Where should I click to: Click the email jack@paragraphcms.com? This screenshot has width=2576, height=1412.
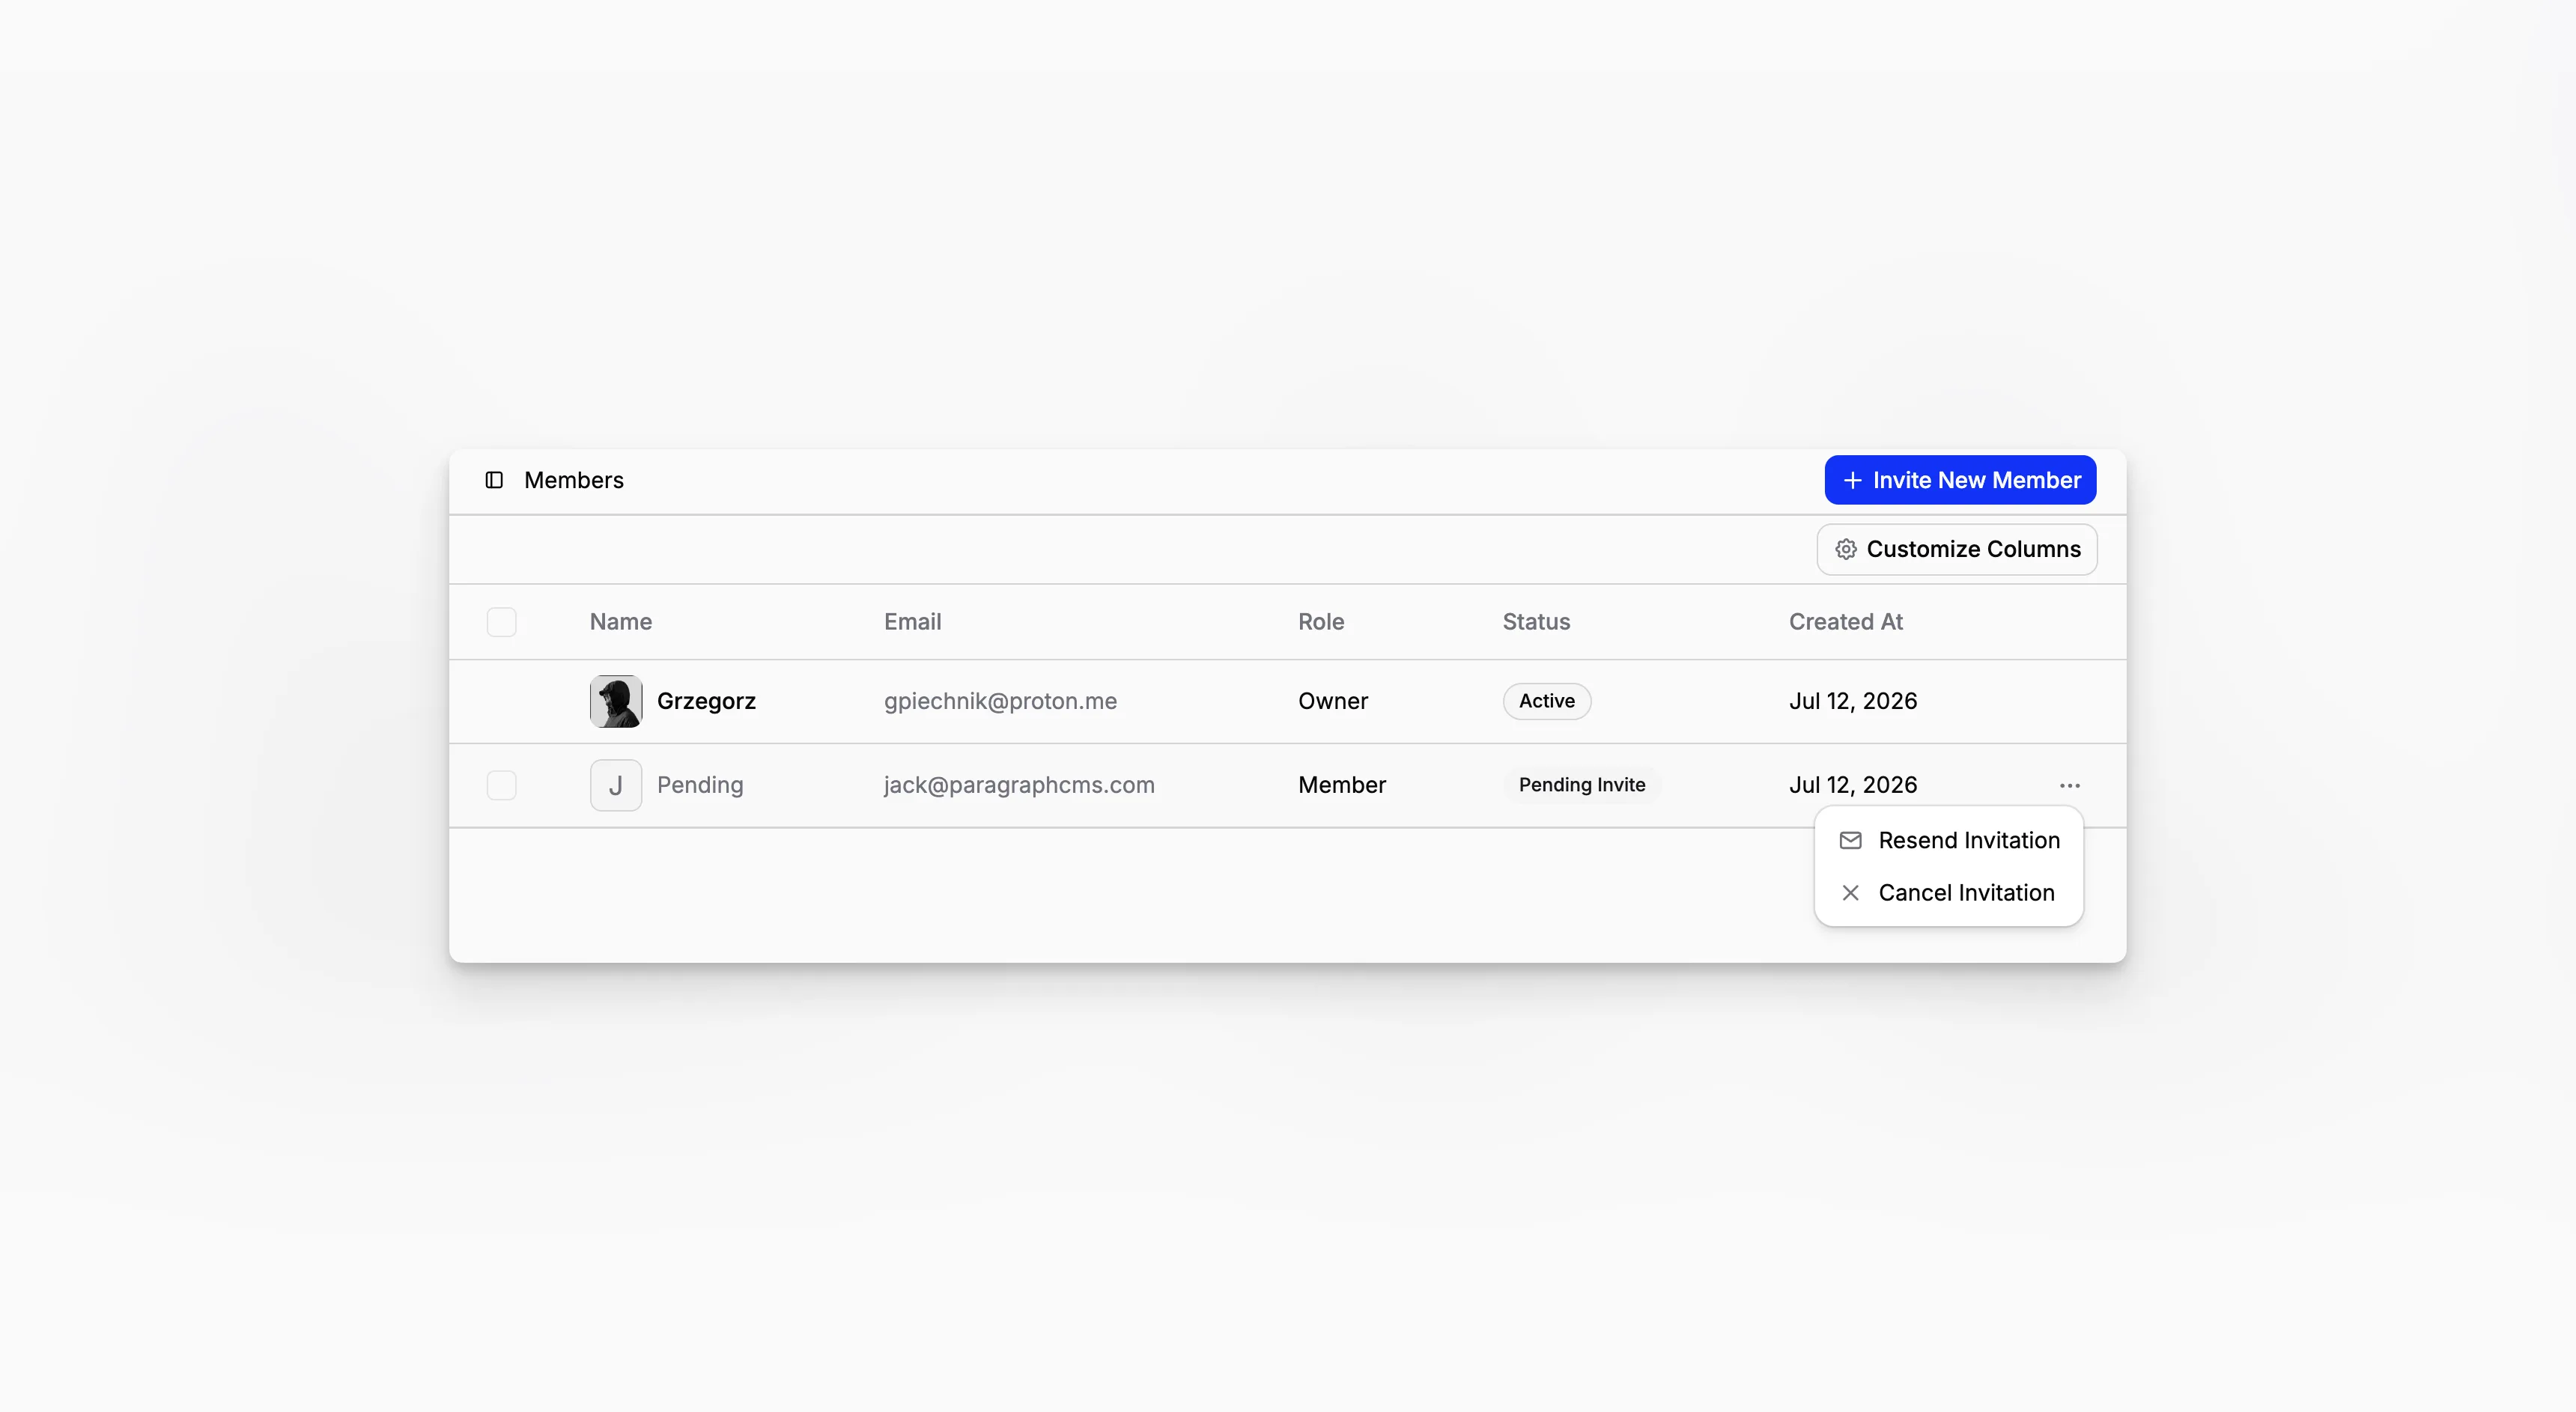(1019, 785)
